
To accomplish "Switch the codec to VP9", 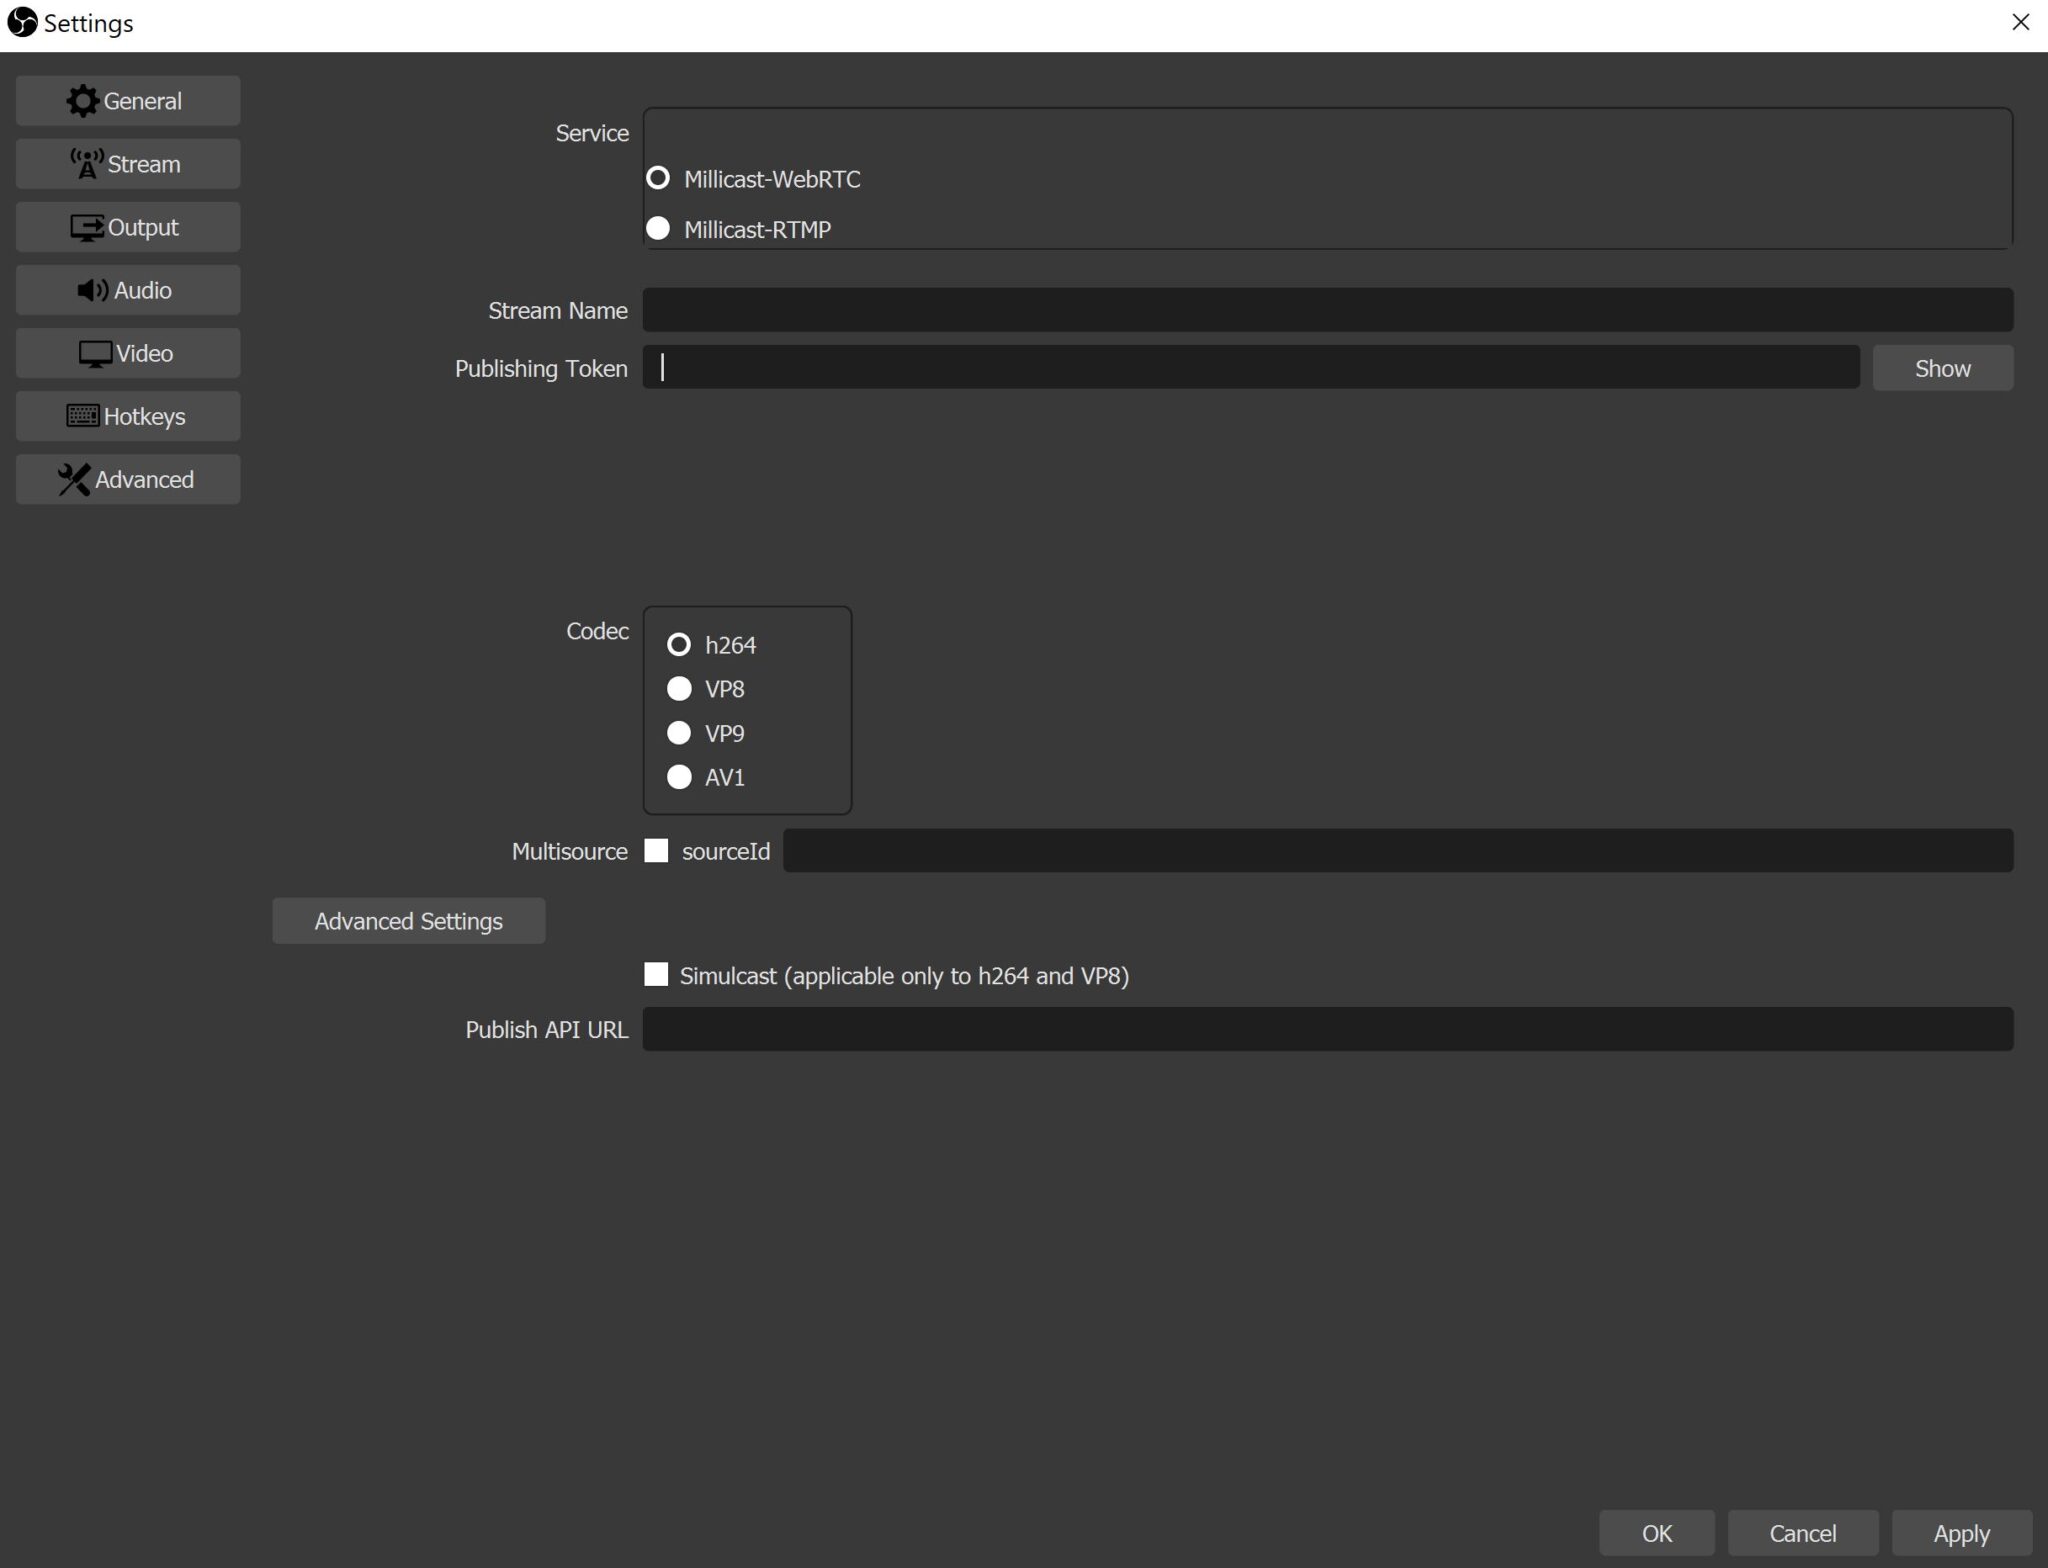I will pyautogui.click(x=679, y=732).
